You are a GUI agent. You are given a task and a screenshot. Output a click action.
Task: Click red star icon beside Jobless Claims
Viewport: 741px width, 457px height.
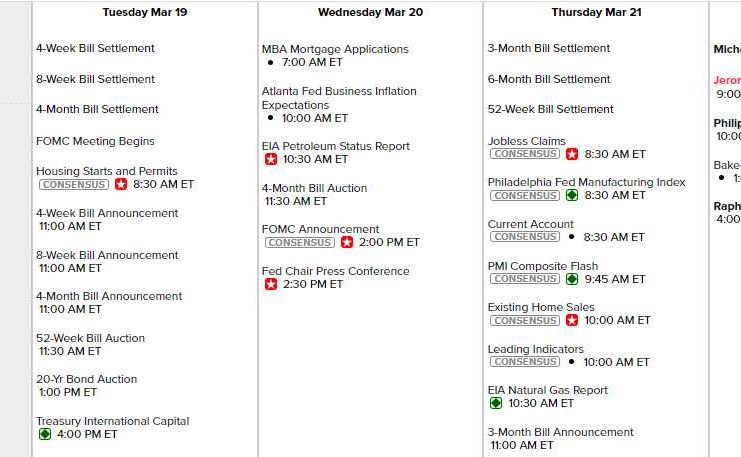pyautogui.click(x=572, y=154)
